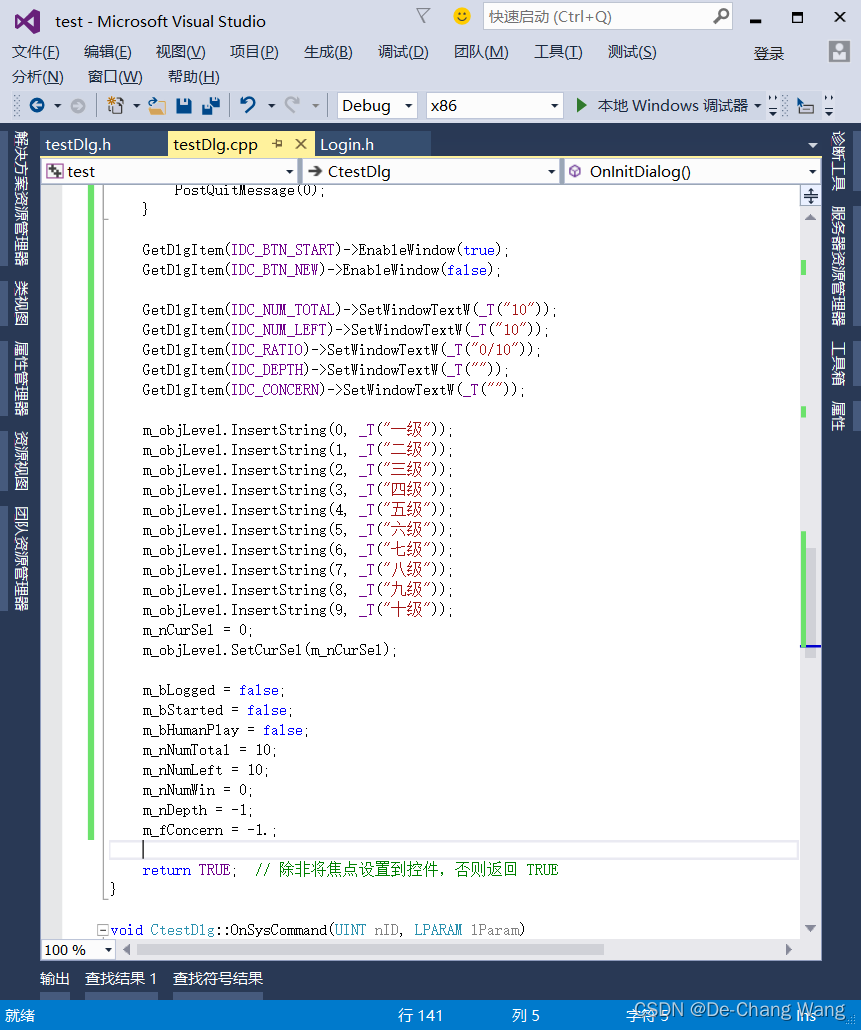Viewport: 861px width, 1030px height.
Task: Click the New Project toolbar icon
Action: [116, 105]
